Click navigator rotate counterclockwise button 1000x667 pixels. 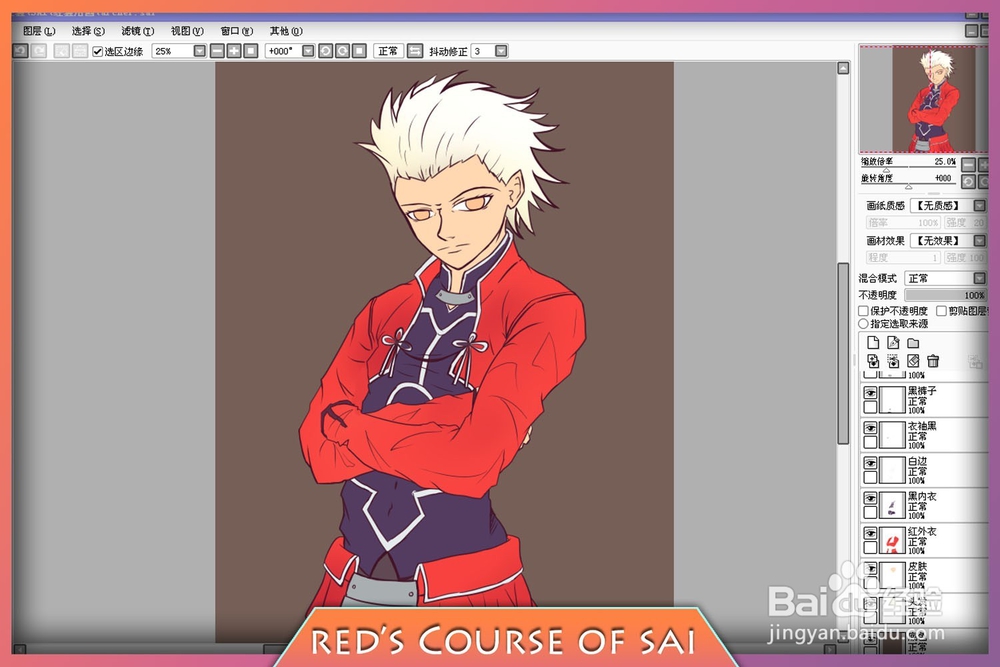point(968,182)
